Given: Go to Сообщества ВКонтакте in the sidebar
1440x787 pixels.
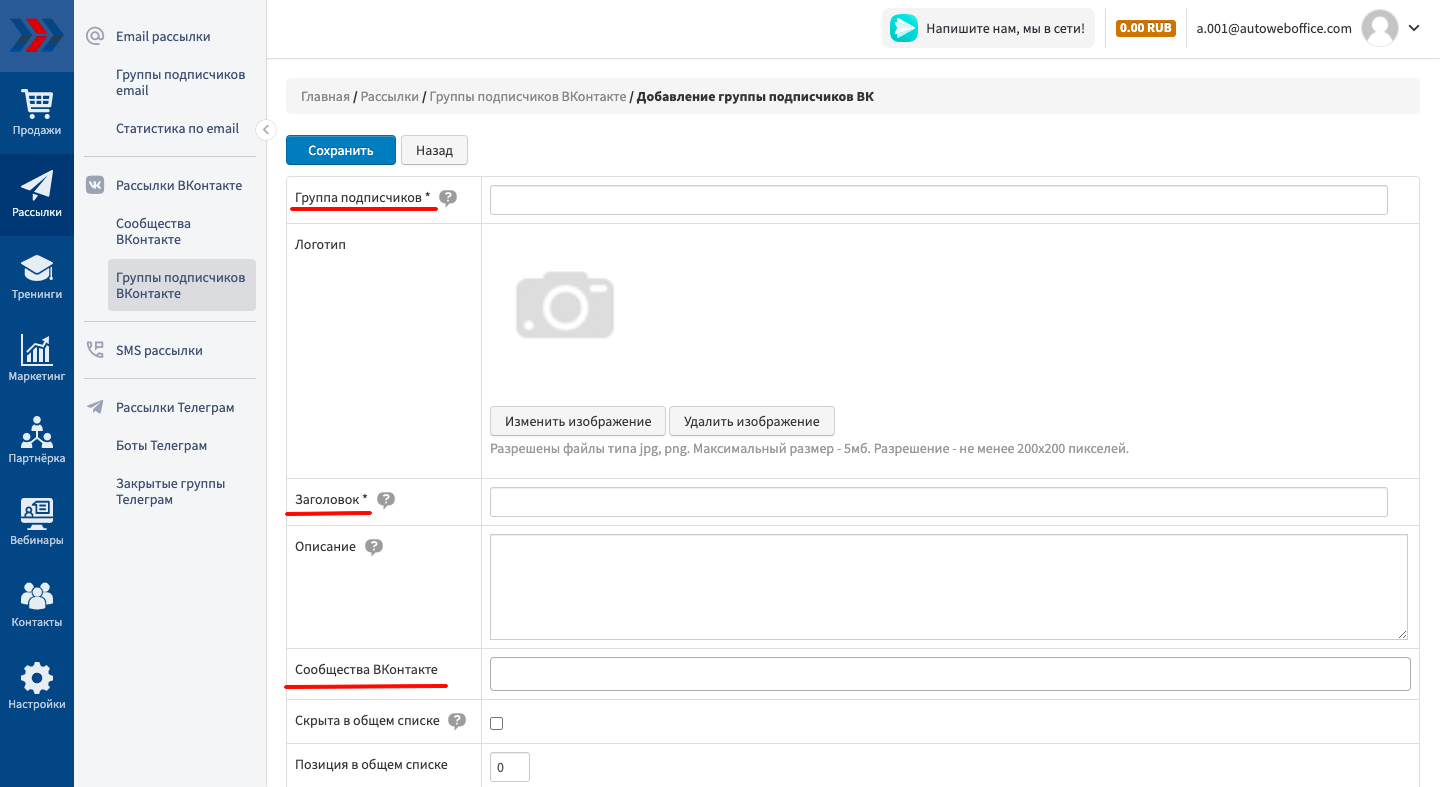Looking at the screenshot, I should coord(153,232).
